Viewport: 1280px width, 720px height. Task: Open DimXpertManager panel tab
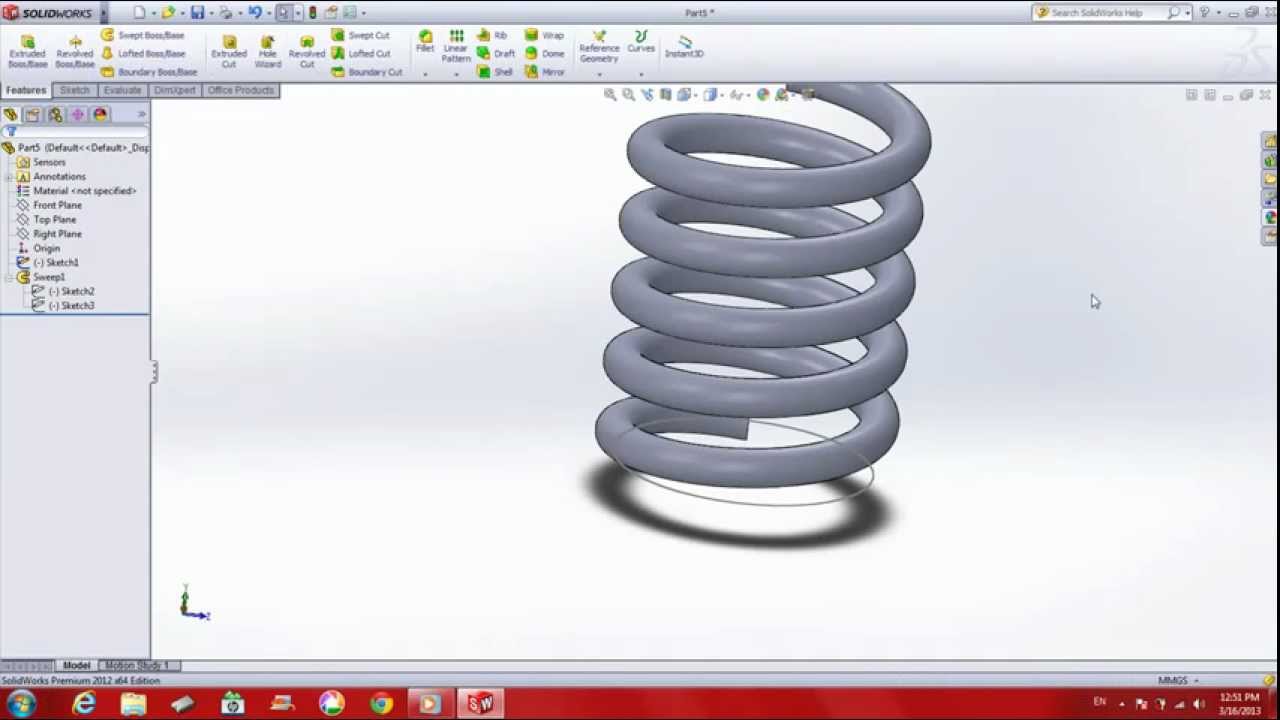pos(77,115)
